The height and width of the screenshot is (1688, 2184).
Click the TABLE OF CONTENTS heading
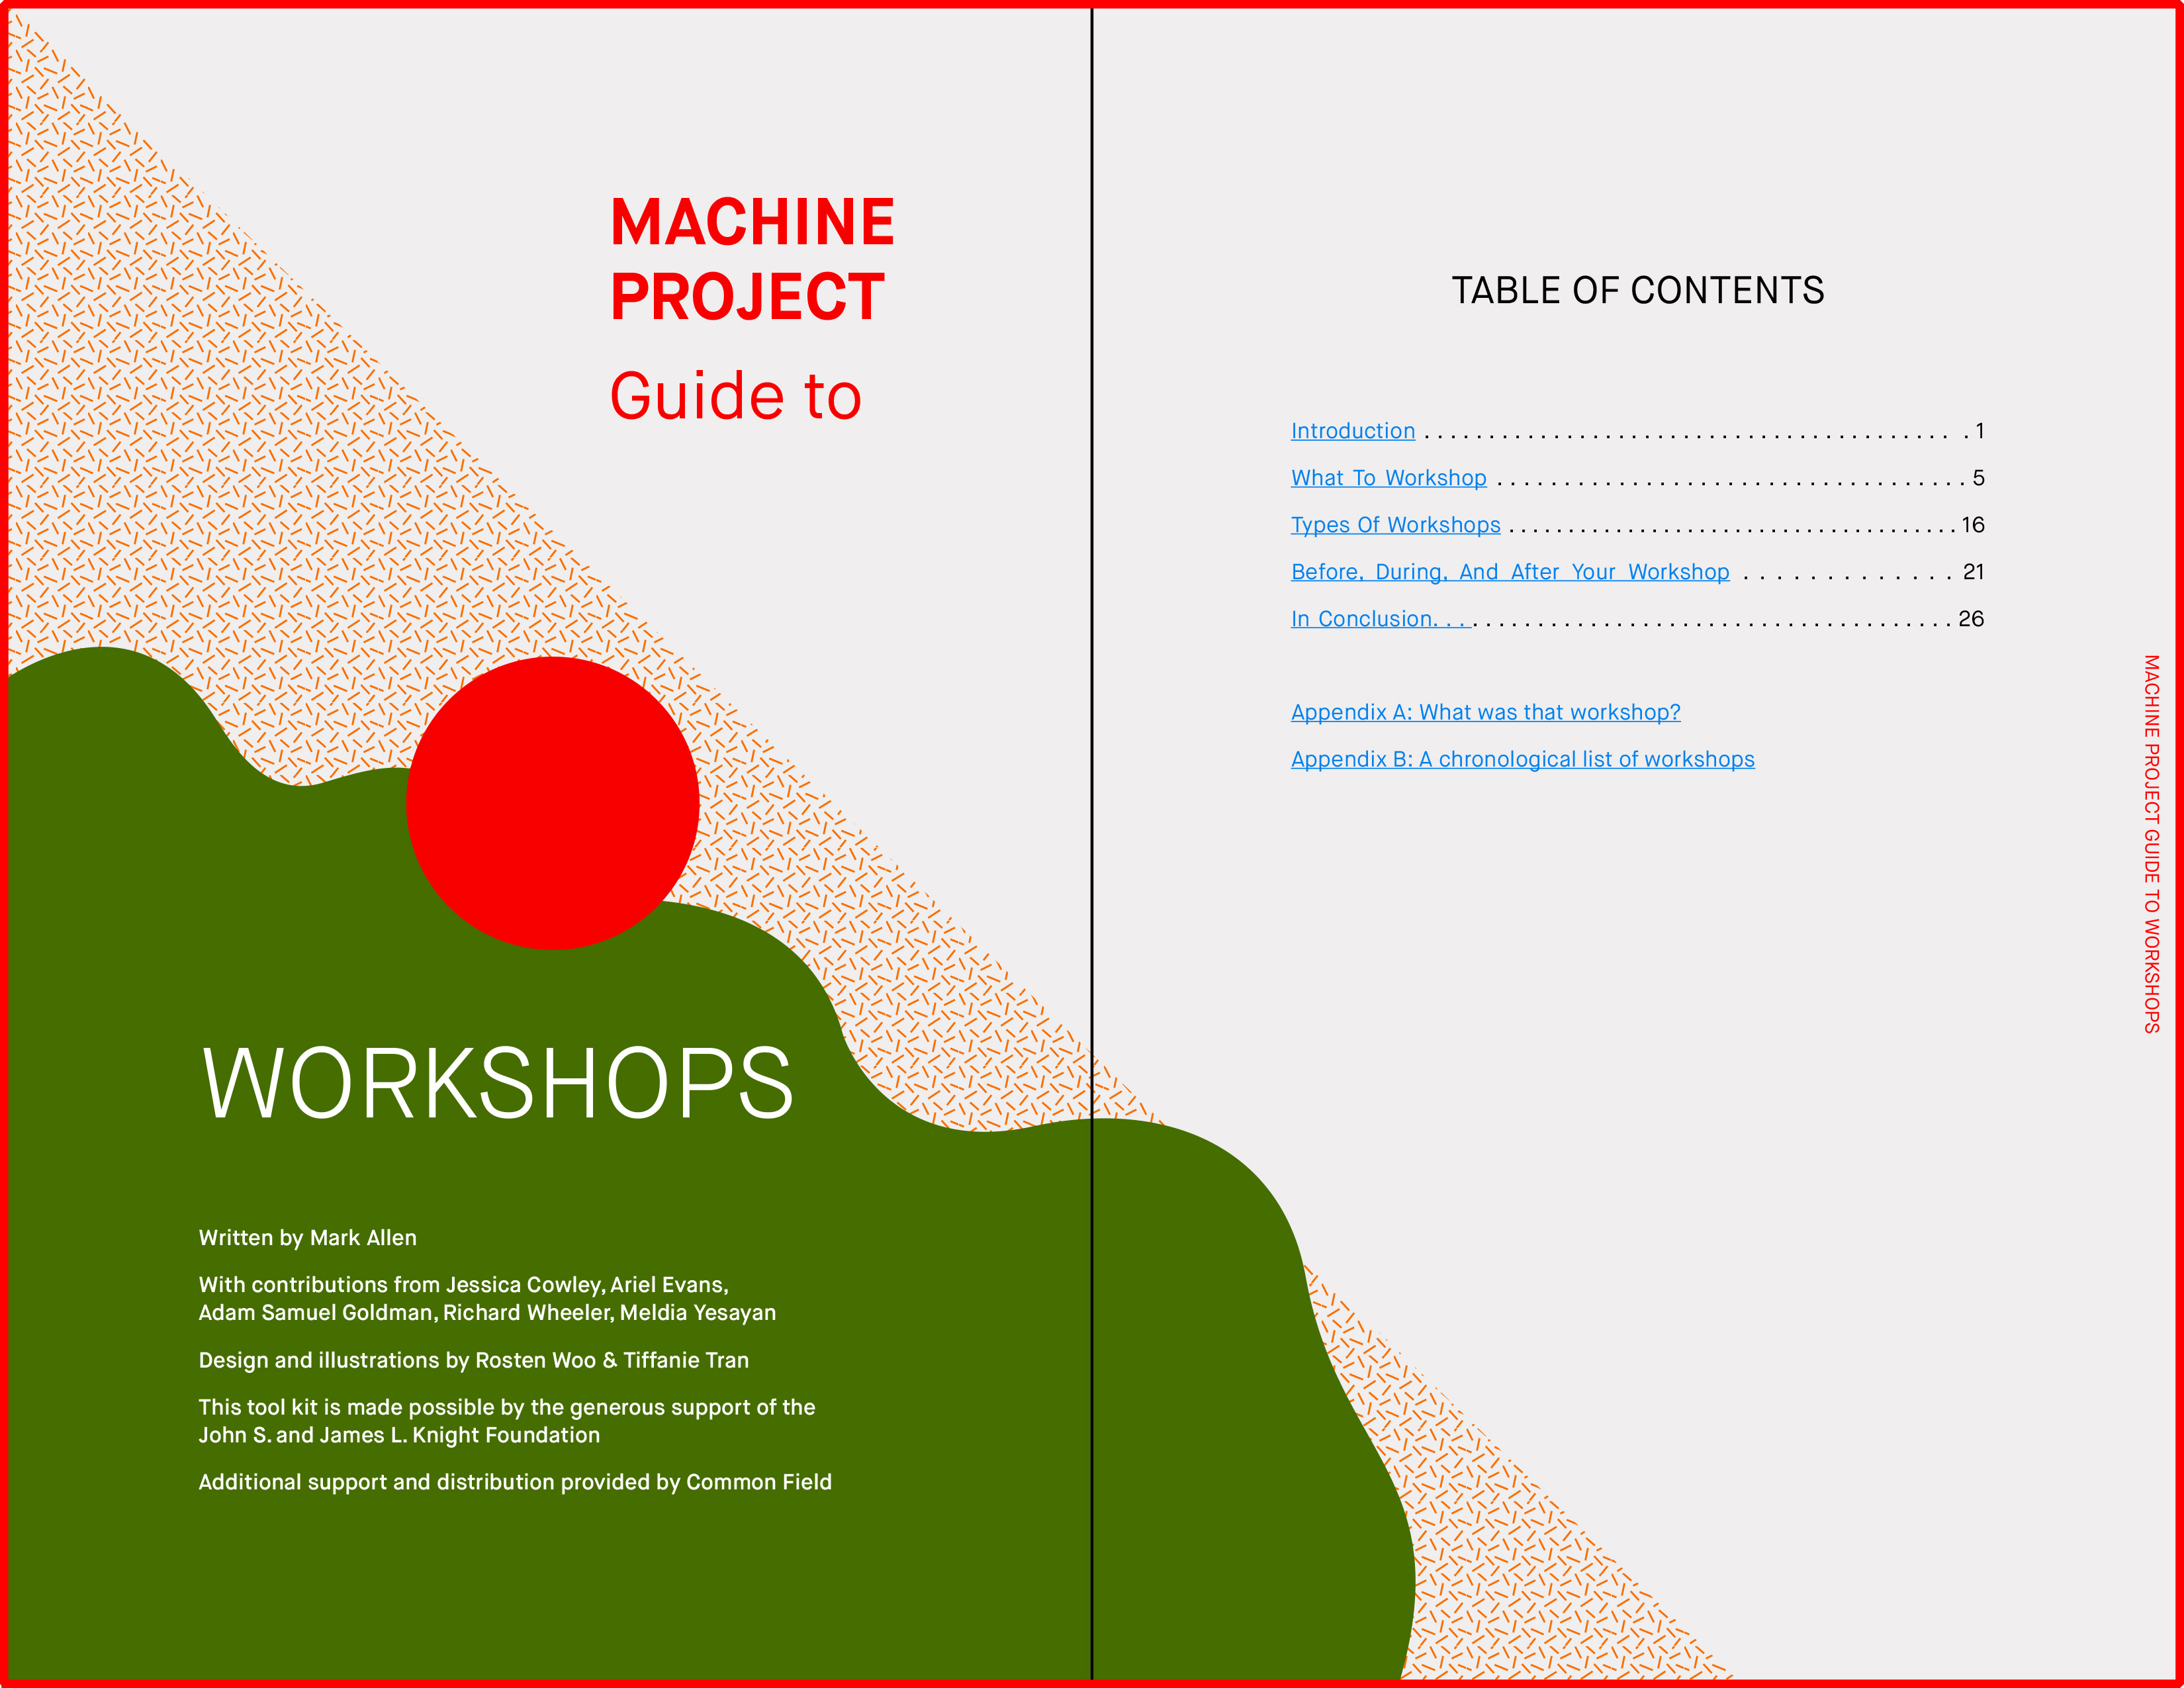(1637, 290)
